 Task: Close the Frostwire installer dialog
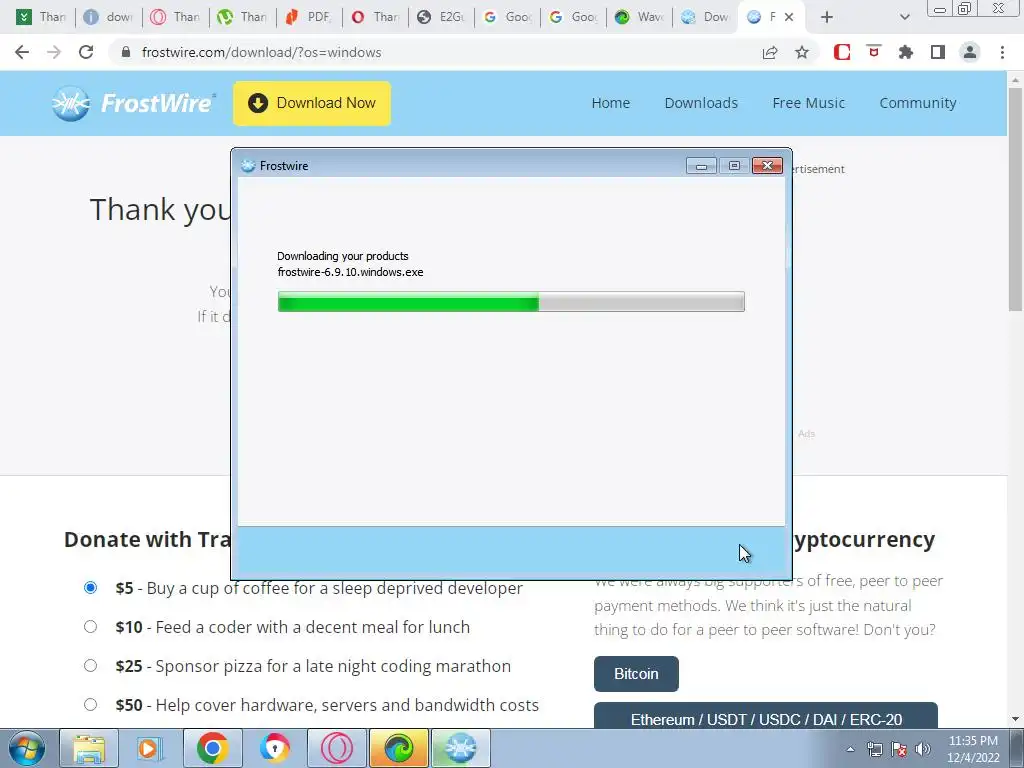point(767,166)
